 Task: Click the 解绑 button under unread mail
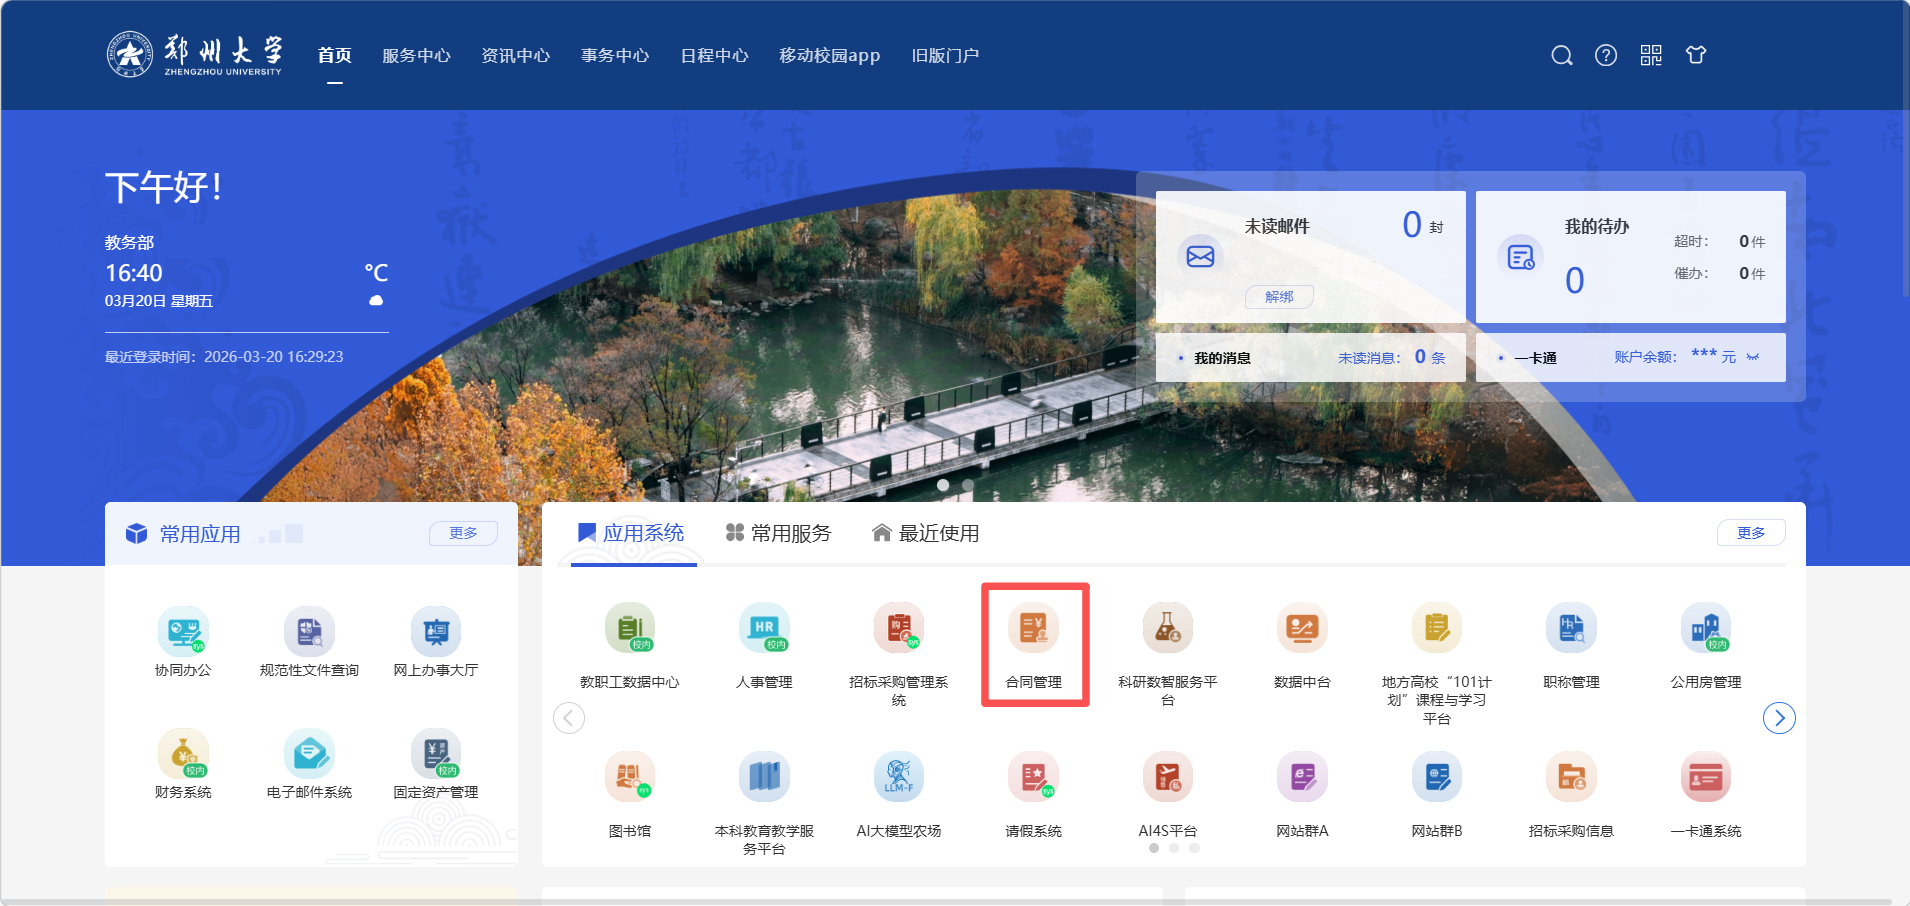click(1279, 297)
